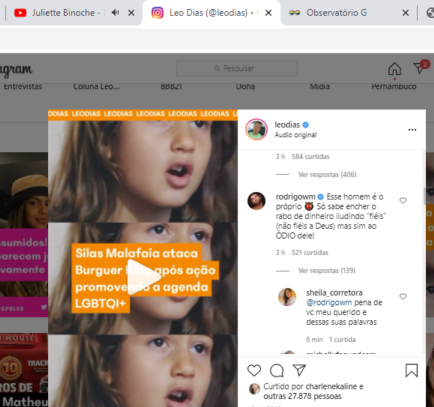The height and width of the screenshot is (407, 434).
Task: Like rodrigowm's comment
Action: coord(403,200)
